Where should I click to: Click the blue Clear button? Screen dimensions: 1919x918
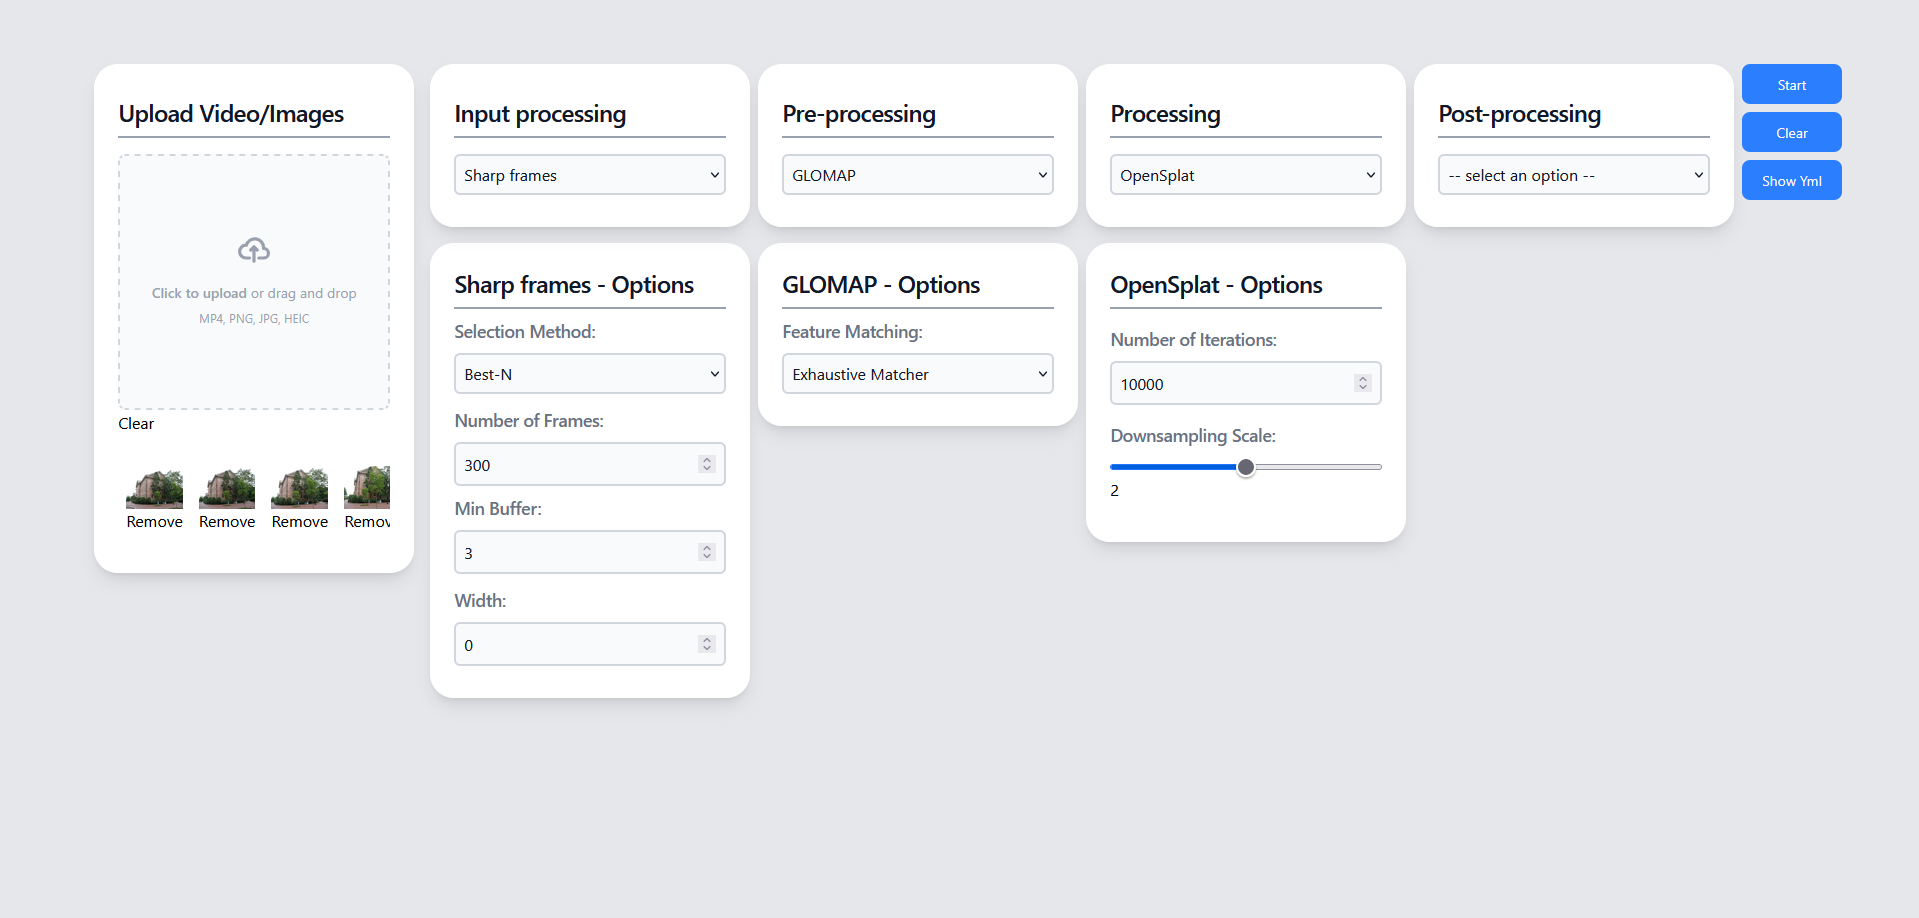[x=1791, y=133]
